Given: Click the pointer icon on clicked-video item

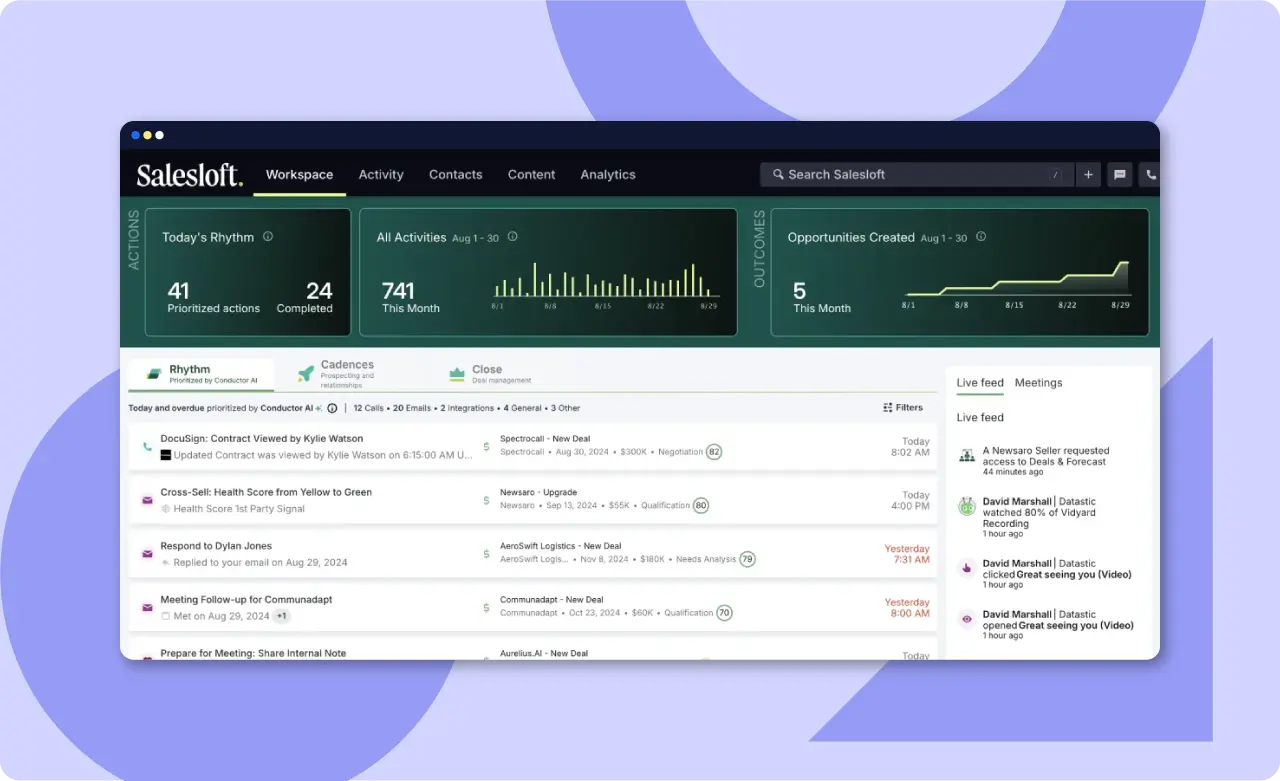Looking at the screenshot, I should pyautogui.click(x=967, y=568).
